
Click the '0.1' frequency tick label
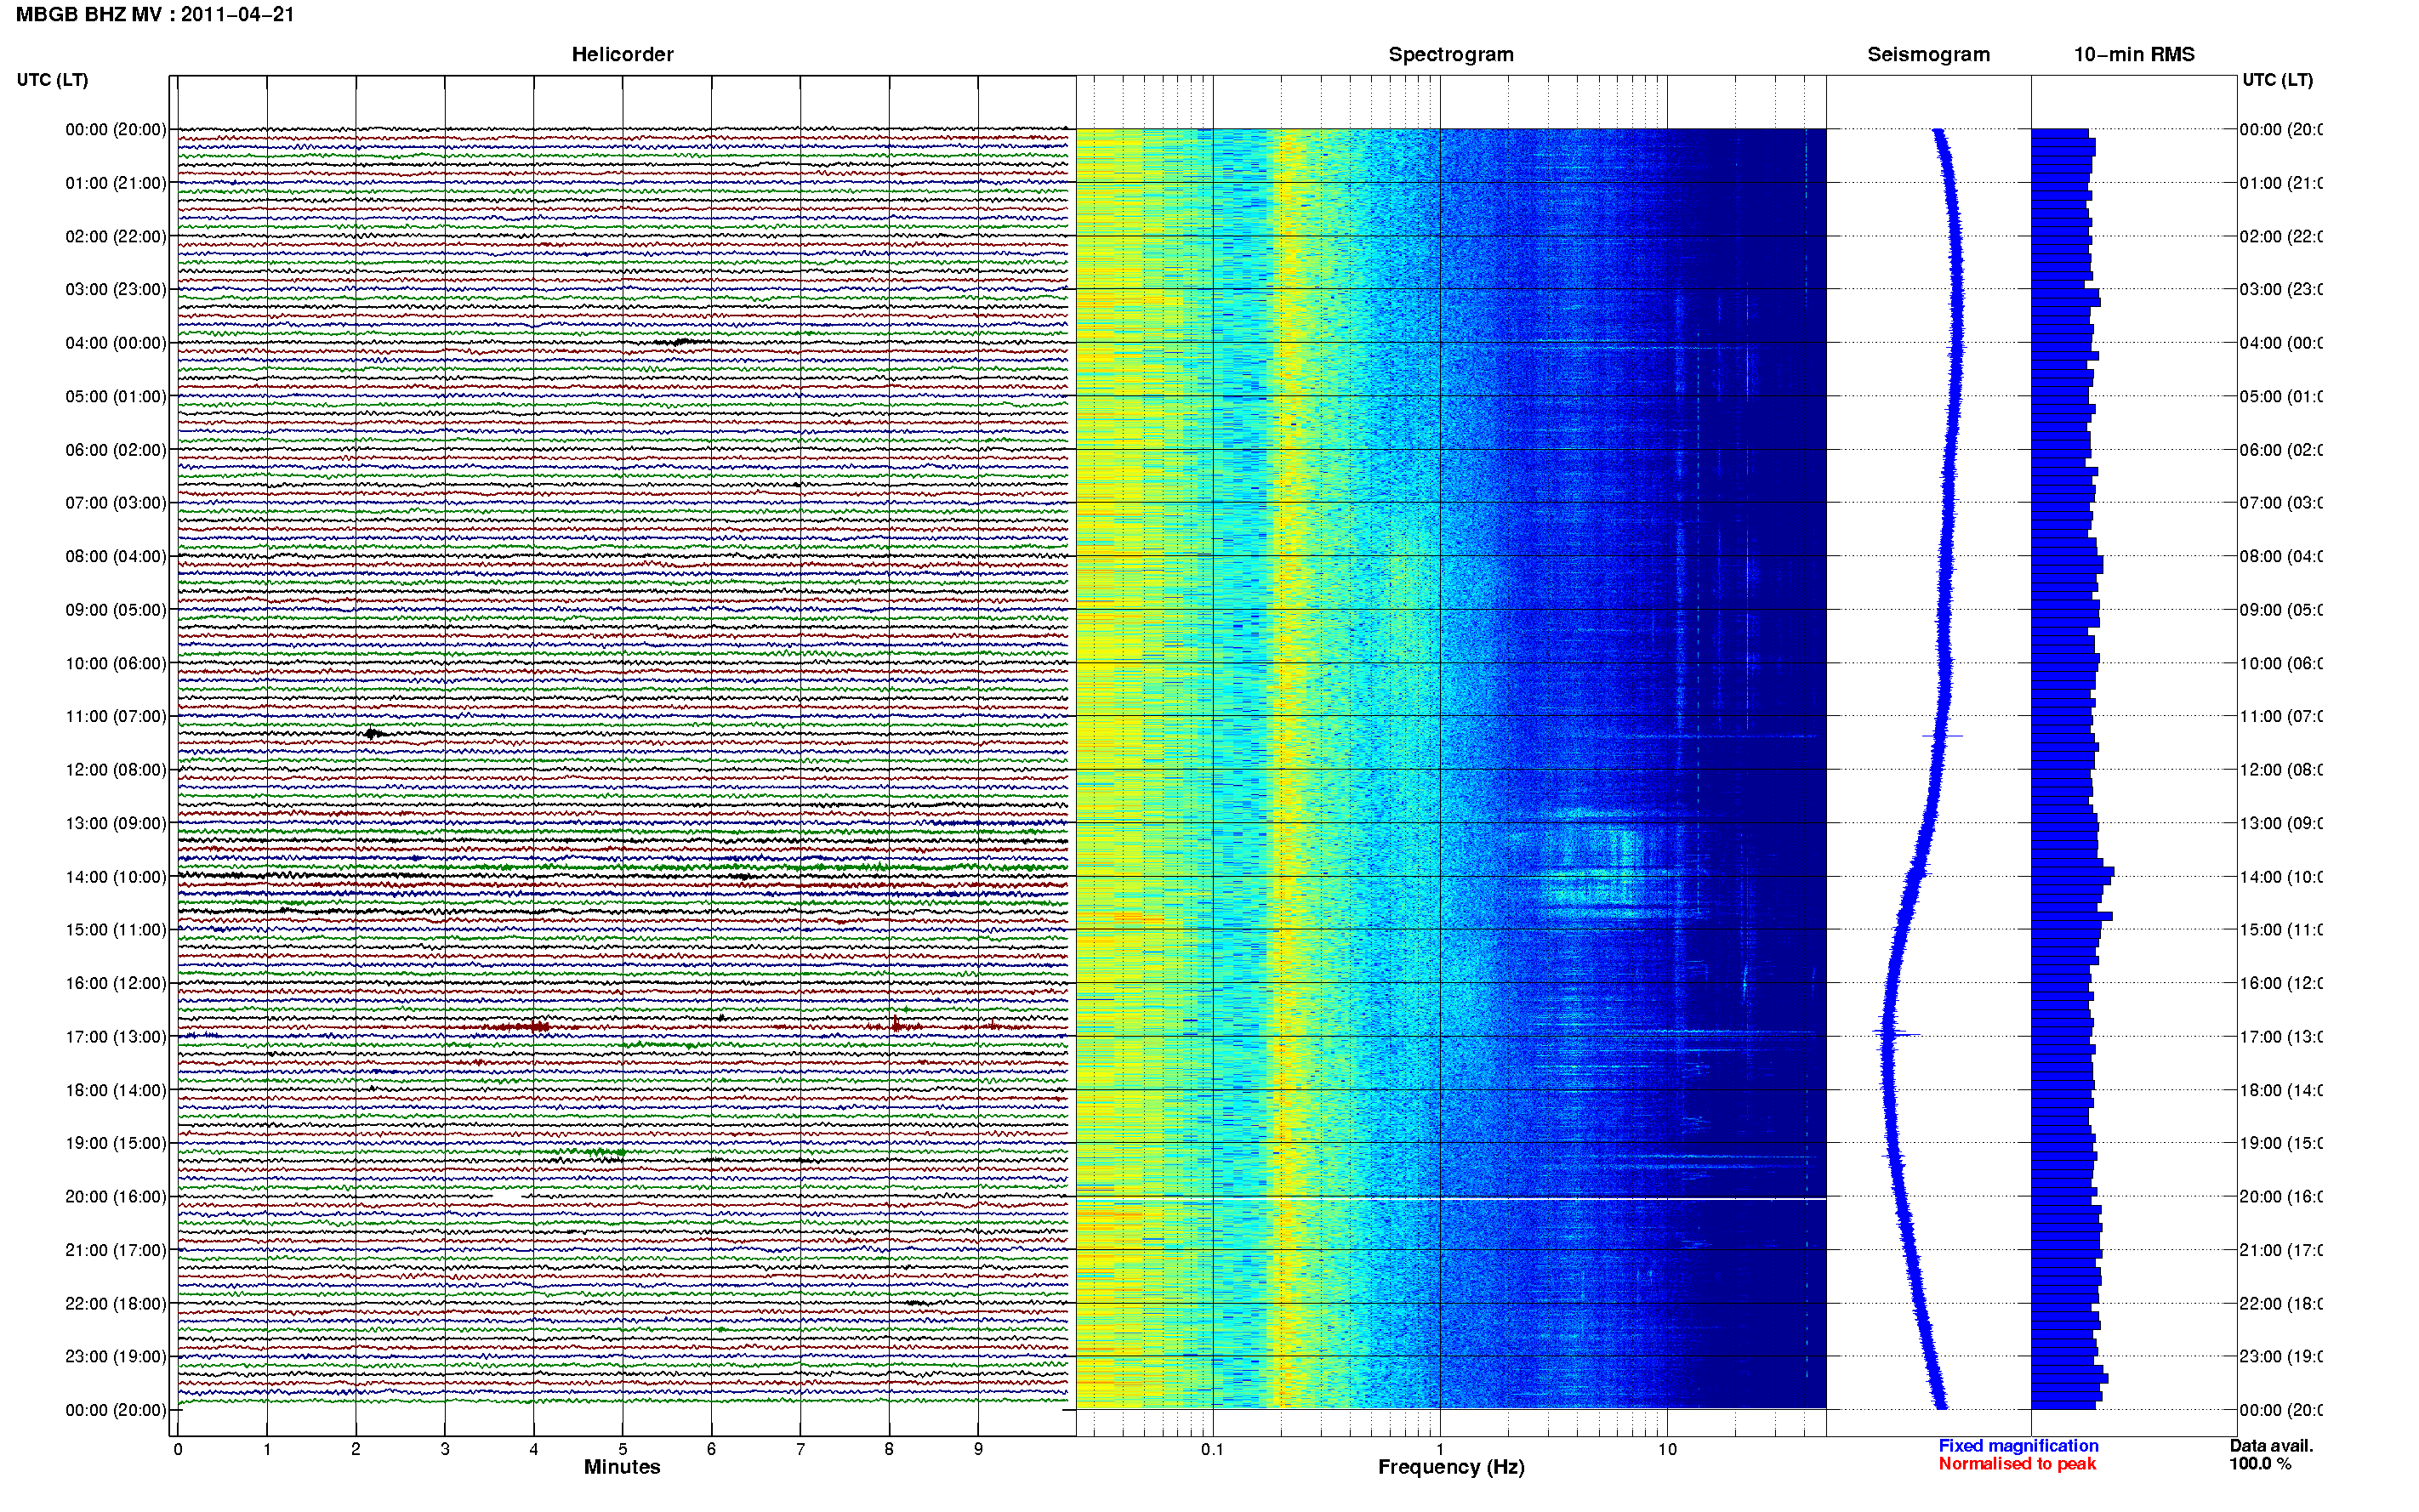pos(1212,1449)
